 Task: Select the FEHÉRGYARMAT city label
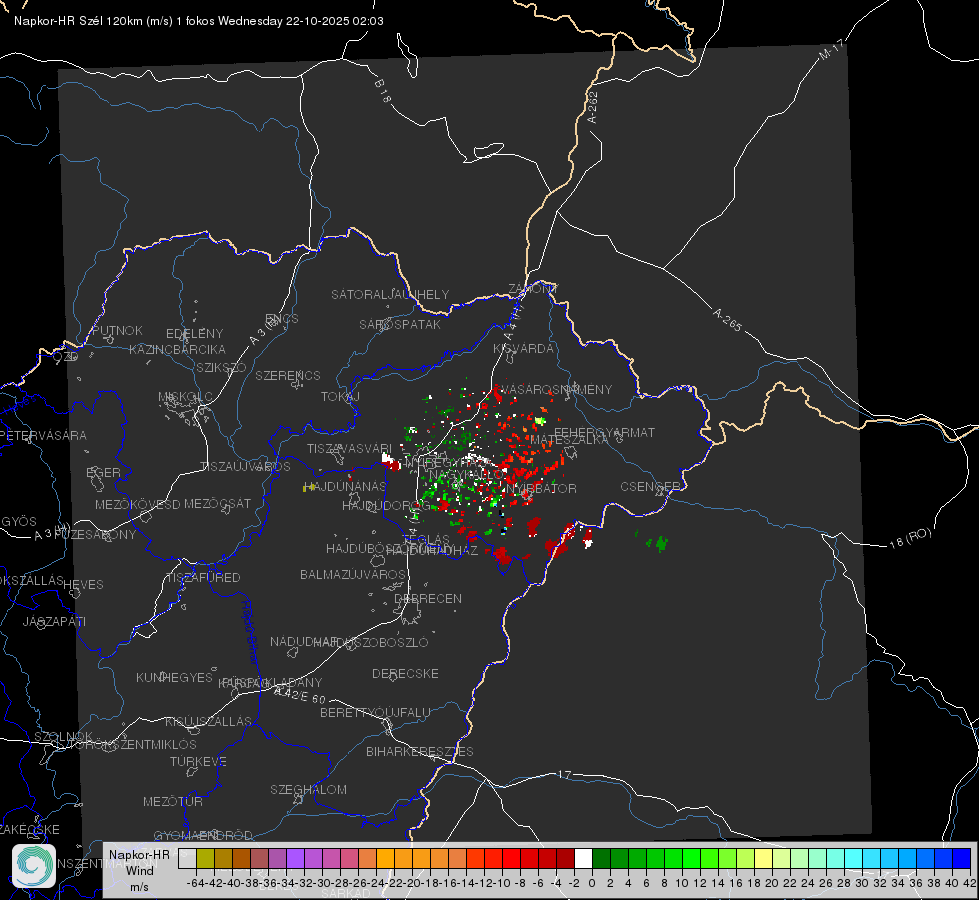(x=604, y=432)
